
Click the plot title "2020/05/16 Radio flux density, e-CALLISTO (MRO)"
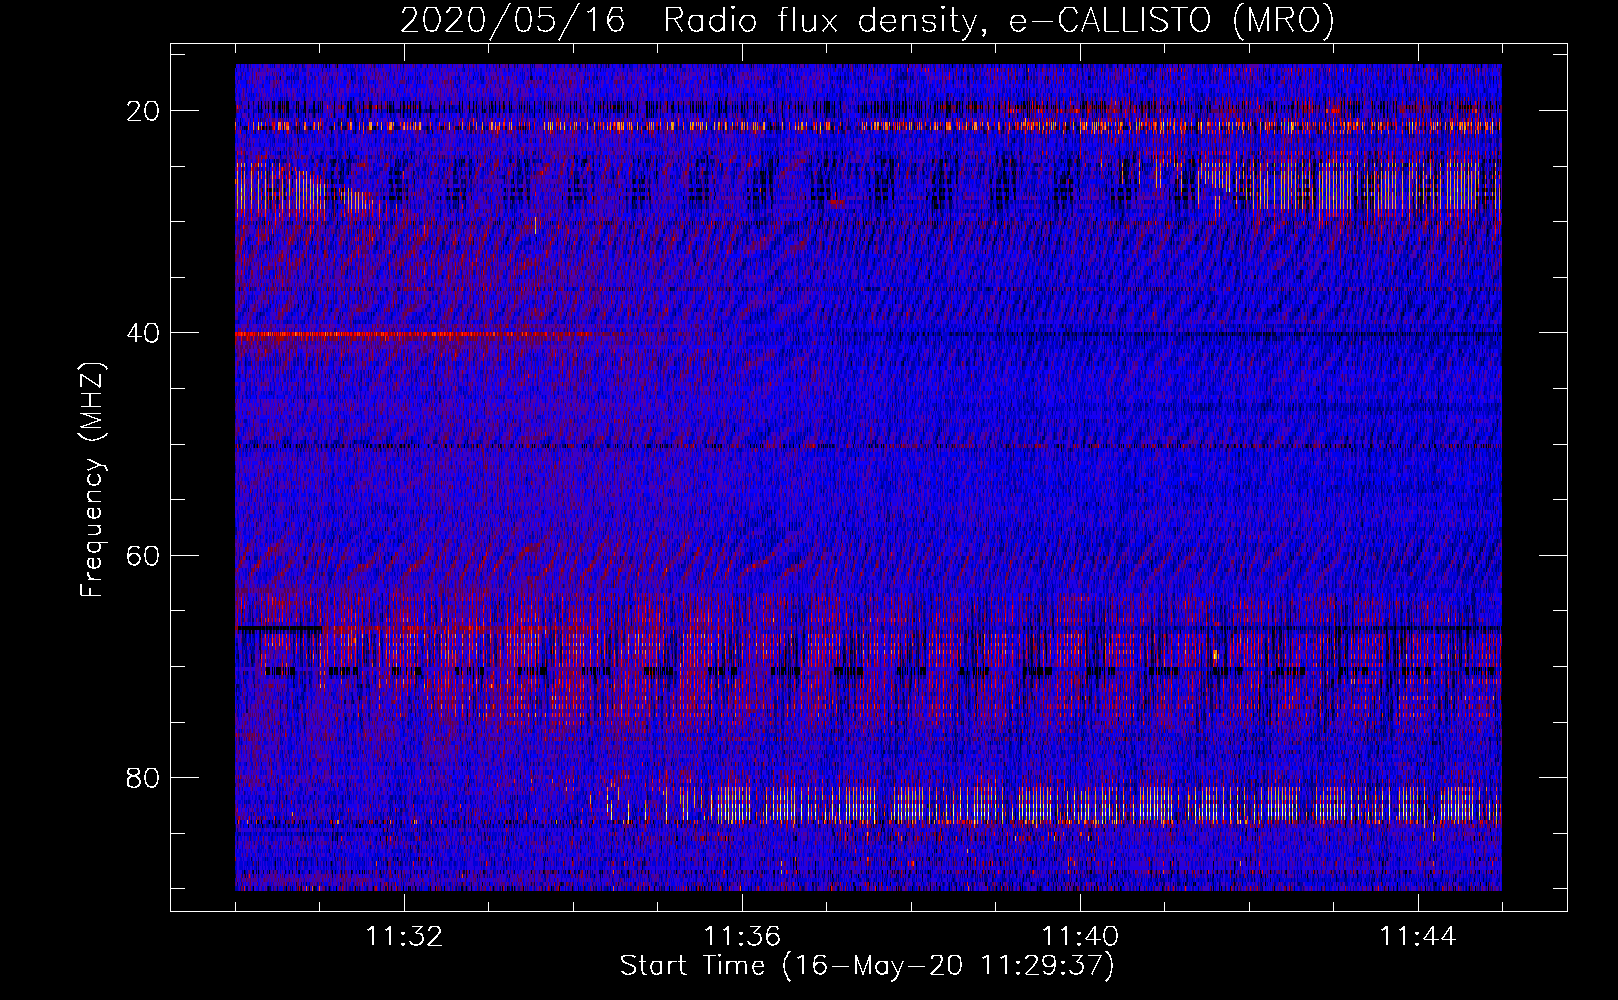[867, 20]
